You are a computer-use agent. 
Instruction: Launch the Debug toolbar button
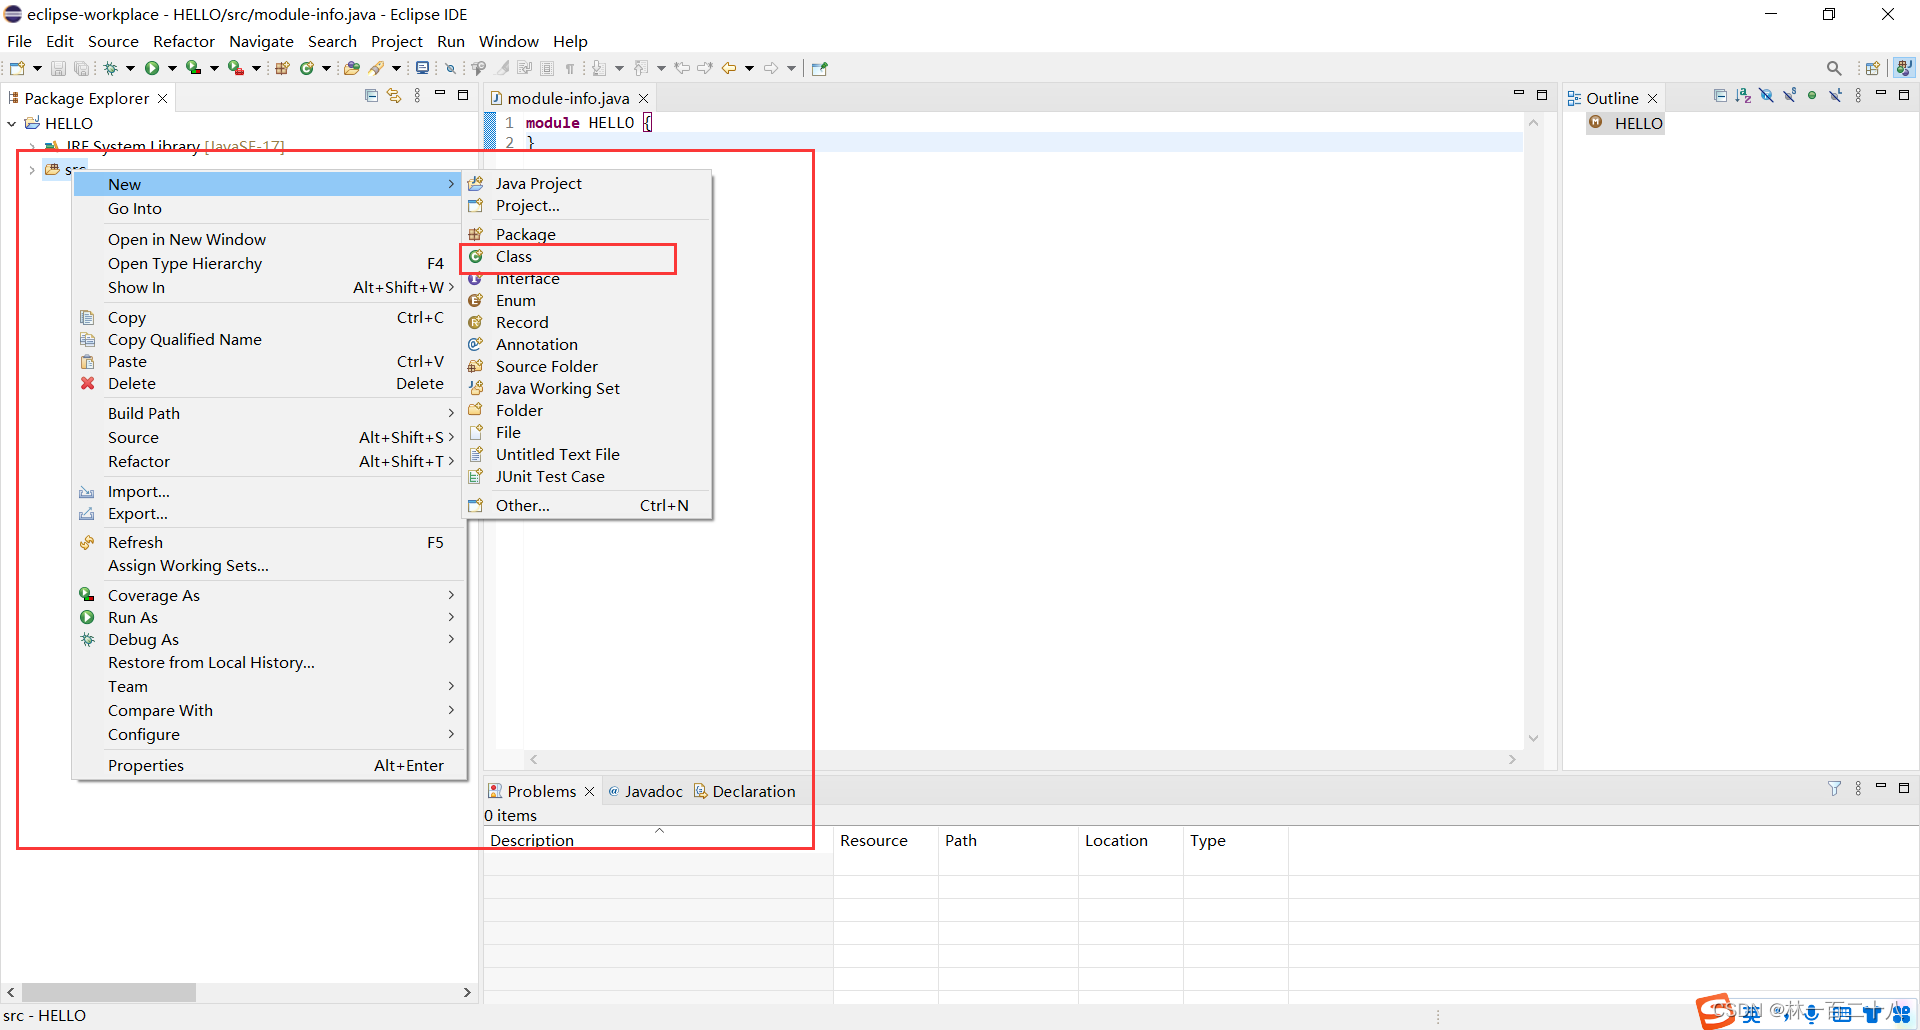[x=111, y=68]
